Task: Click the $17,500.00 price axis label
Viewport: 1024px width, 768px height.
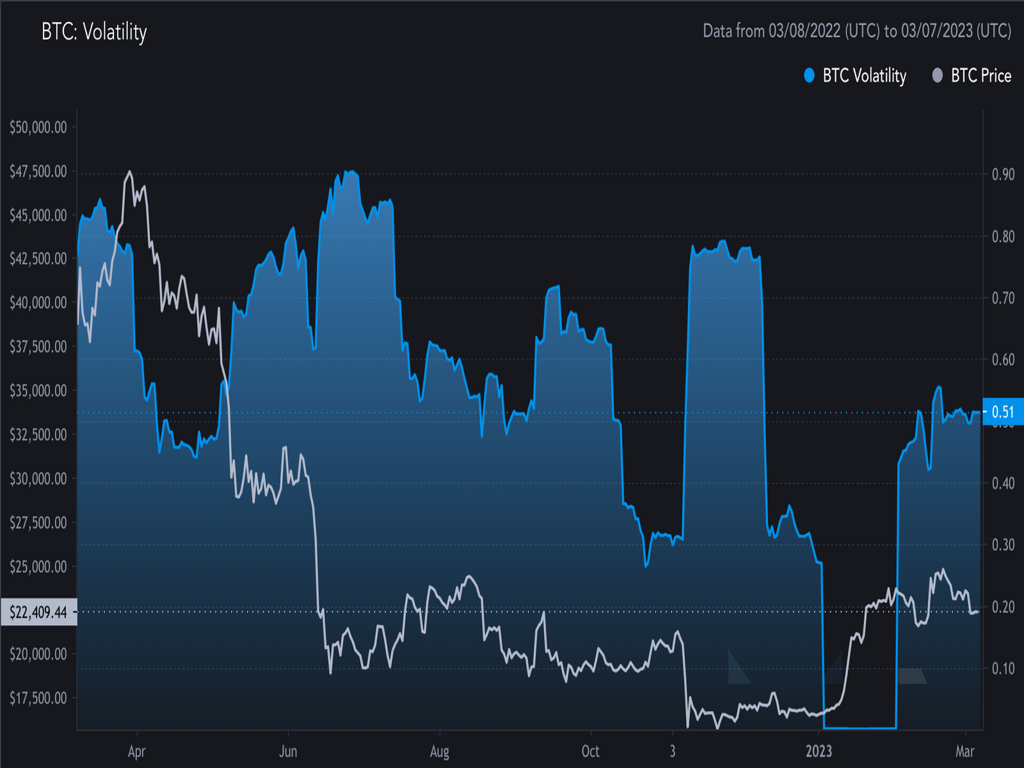Action: [38, 697]
